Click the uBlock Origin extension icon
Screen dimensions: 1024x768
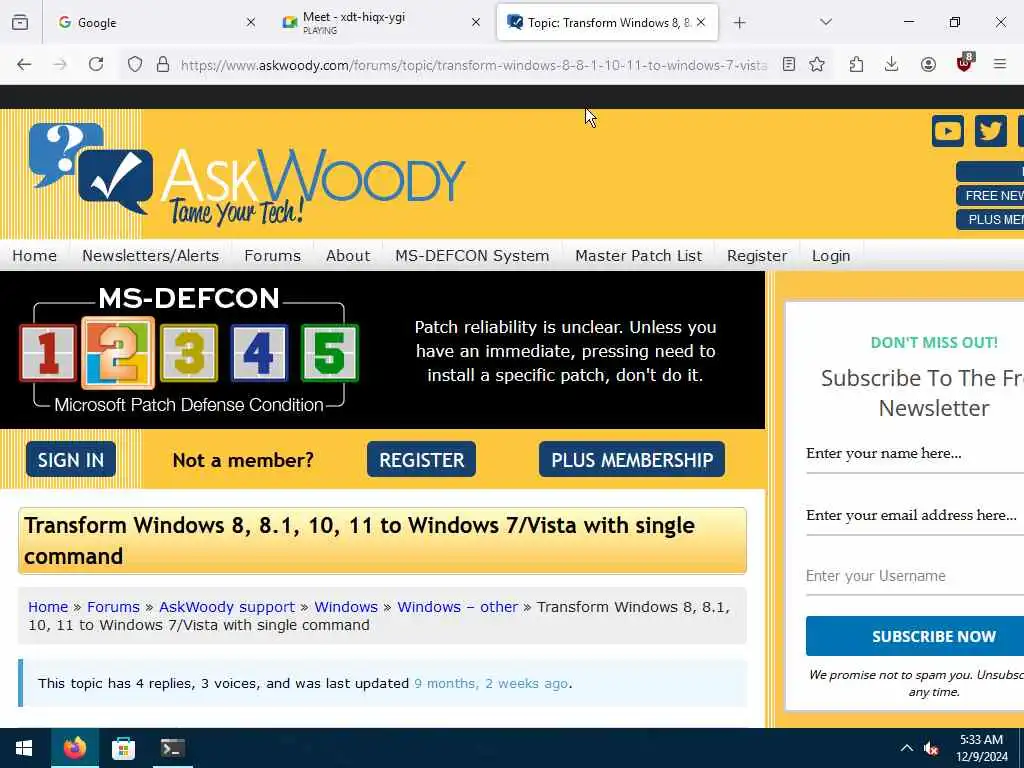coord(965,63)
